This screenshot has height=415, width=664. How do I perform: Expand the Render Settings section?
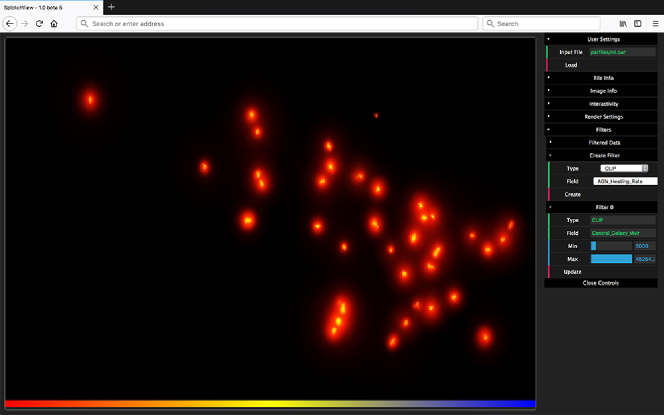pyautogui.click(x=602, y=117)
